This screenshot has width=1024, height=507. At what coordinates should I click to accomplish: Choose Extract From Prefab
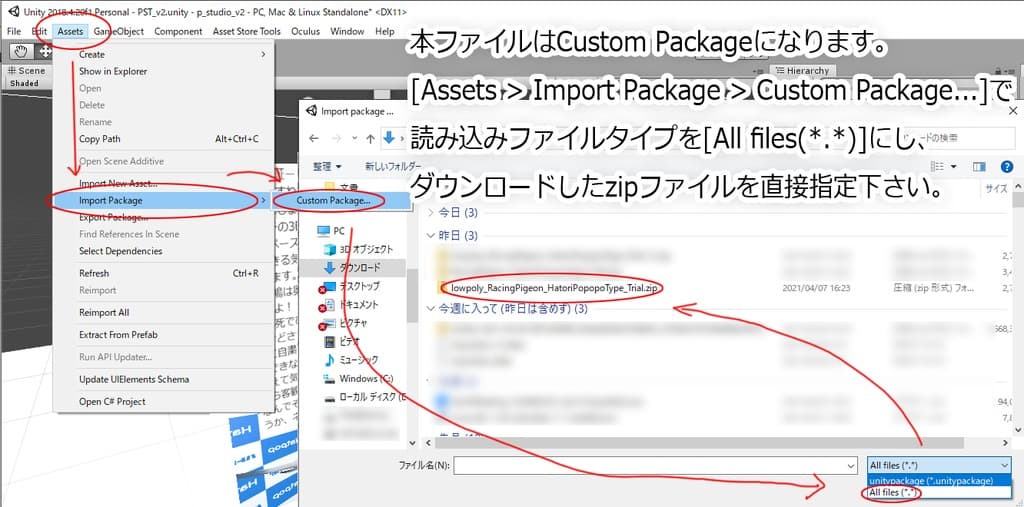click(163, 335)
